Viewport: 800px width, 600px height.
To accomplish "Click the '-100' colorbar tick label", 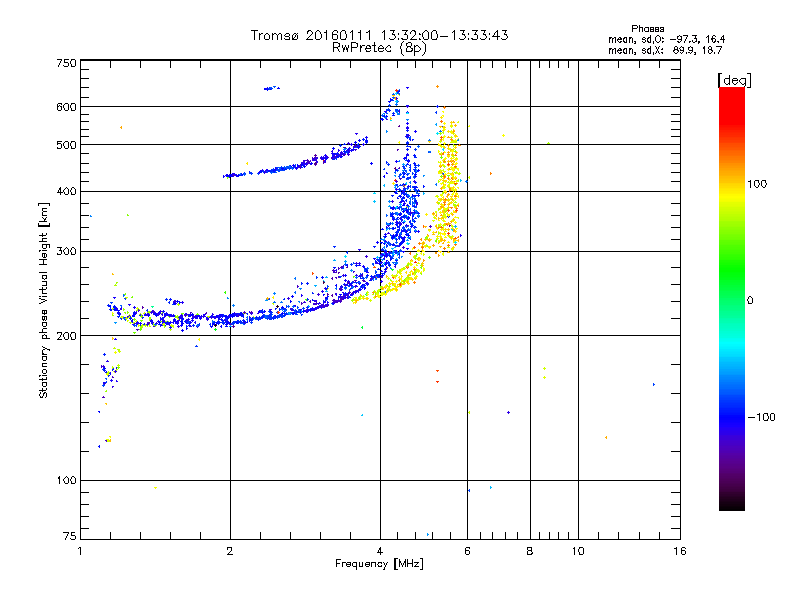I will pos(761,417).
